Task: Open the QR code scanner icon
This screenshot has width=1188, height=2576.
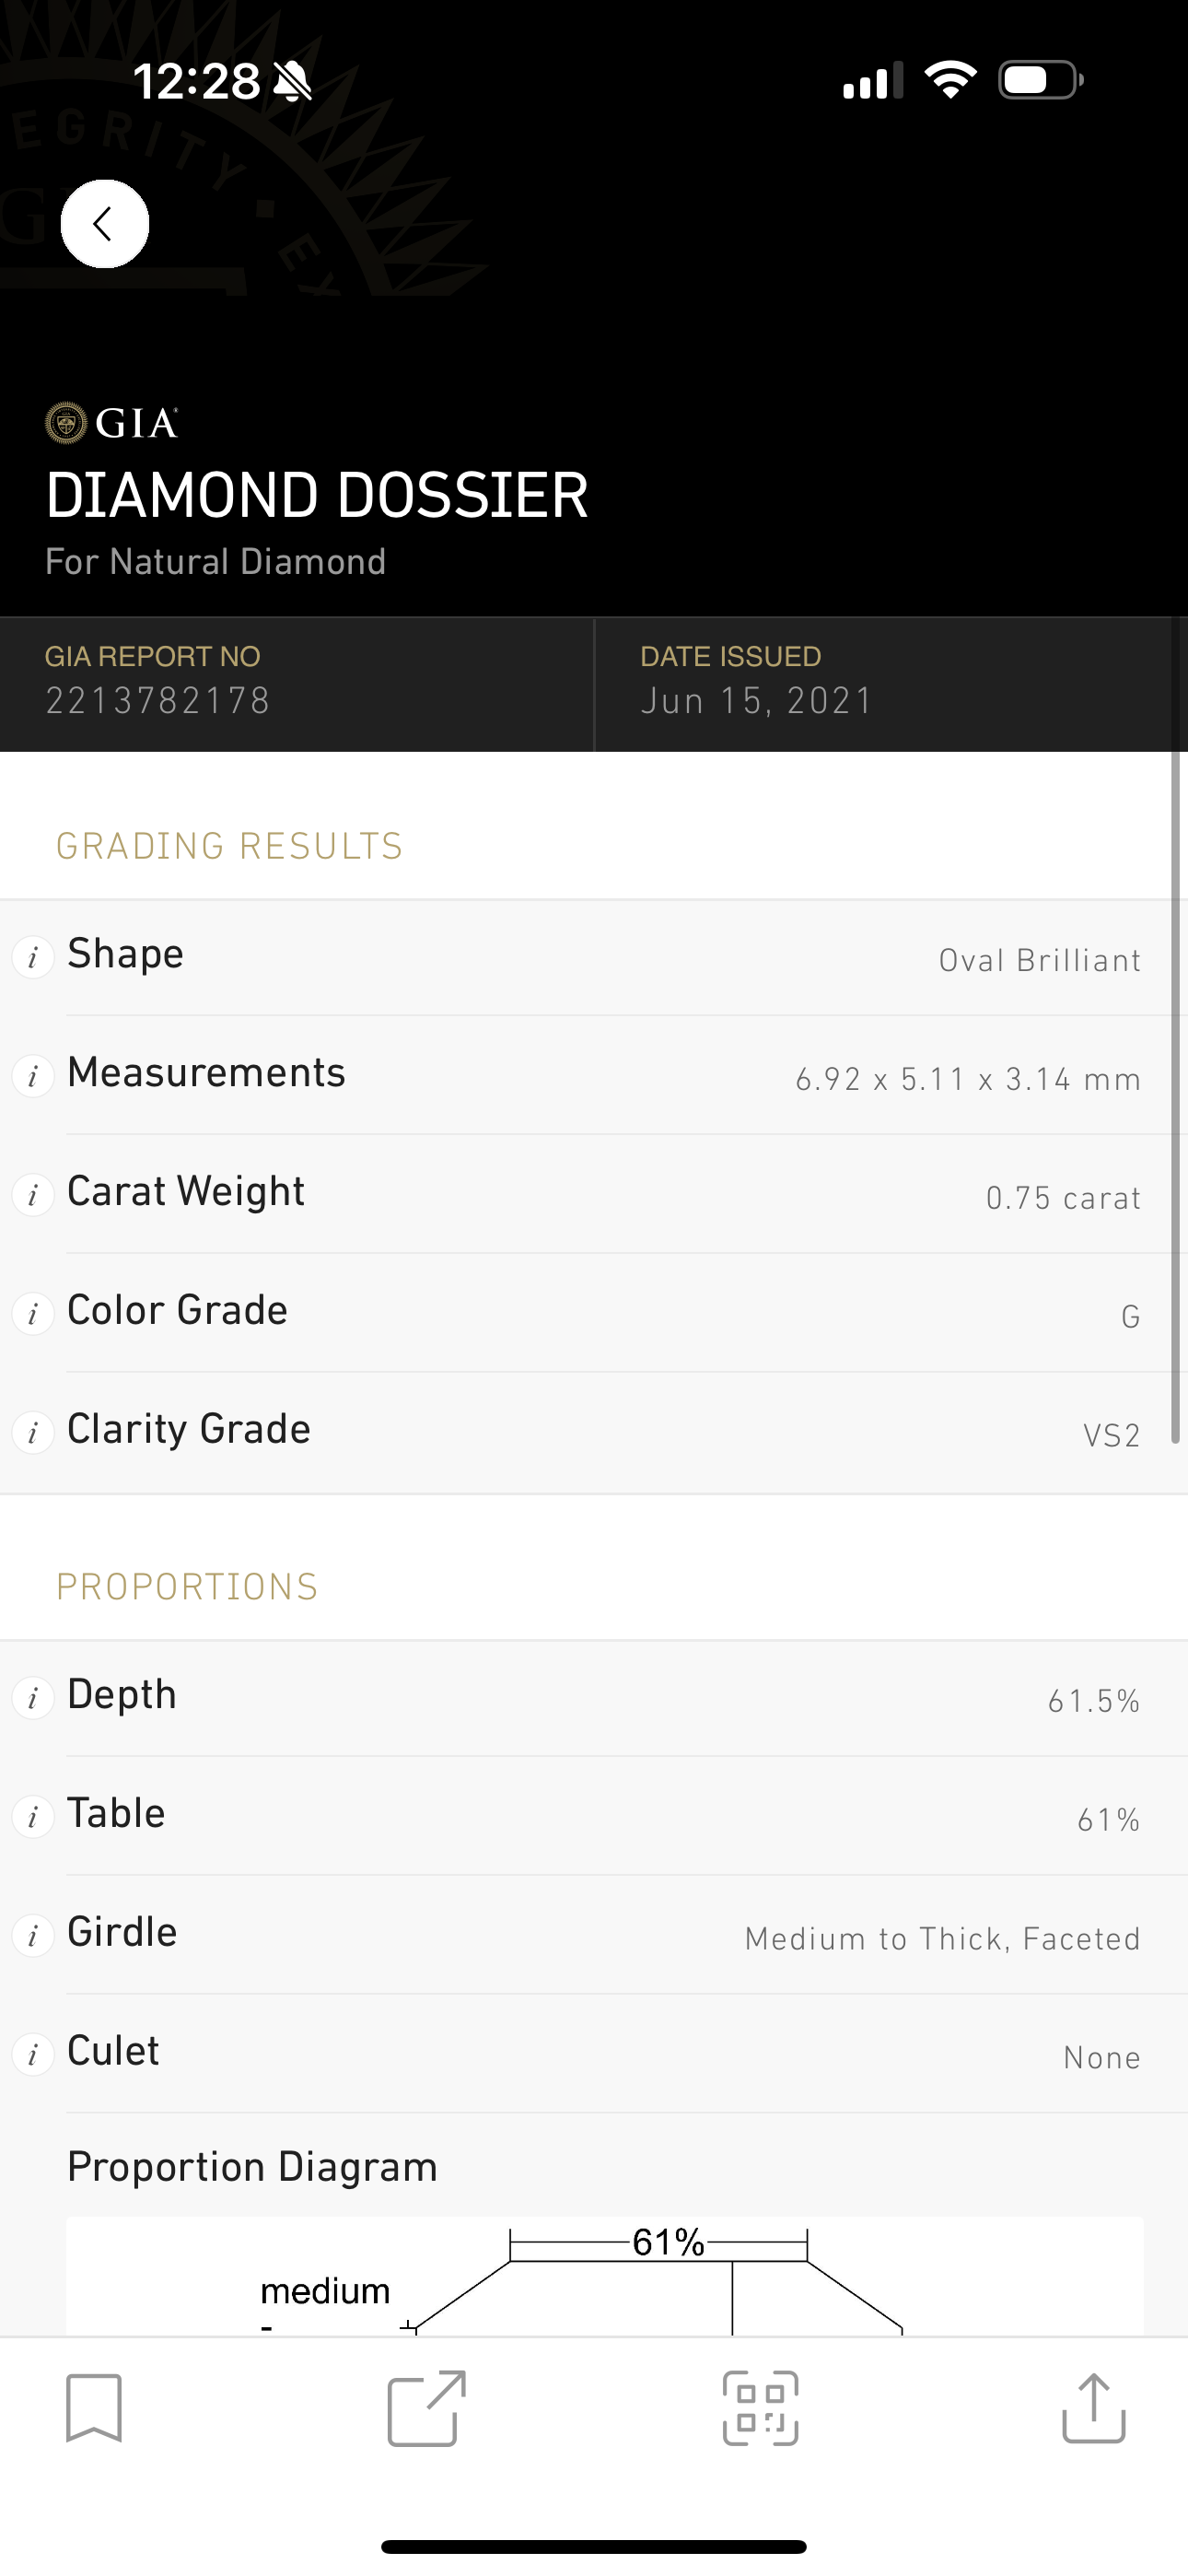Action: [x=760, y=2408]
